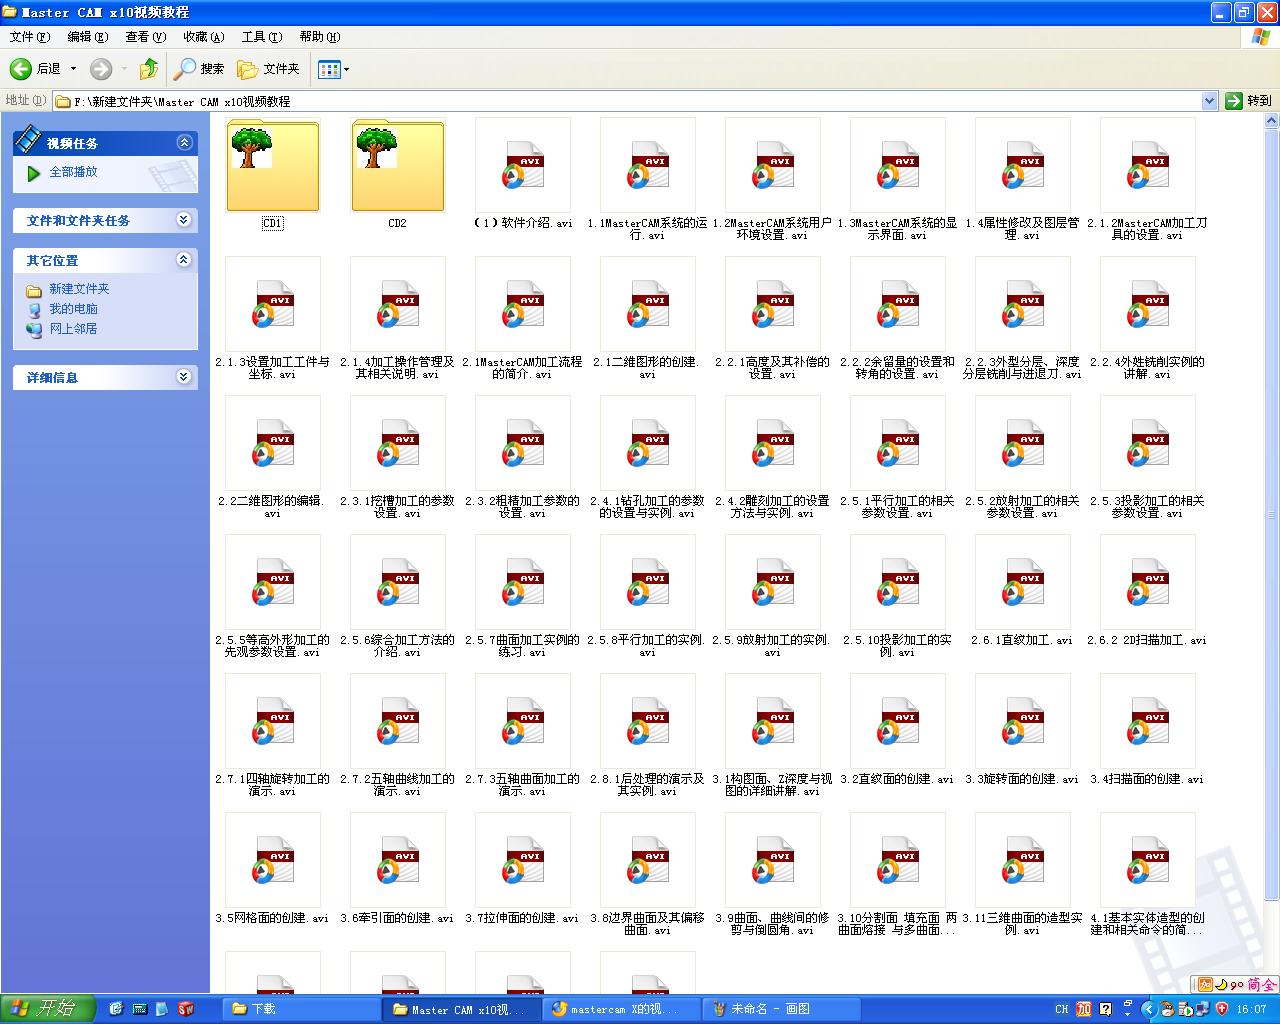Select the （1）软件介绍.avi video icon
Image resolution: width=1280 pixels, height=1024 pixels.
tap(523, 165)
